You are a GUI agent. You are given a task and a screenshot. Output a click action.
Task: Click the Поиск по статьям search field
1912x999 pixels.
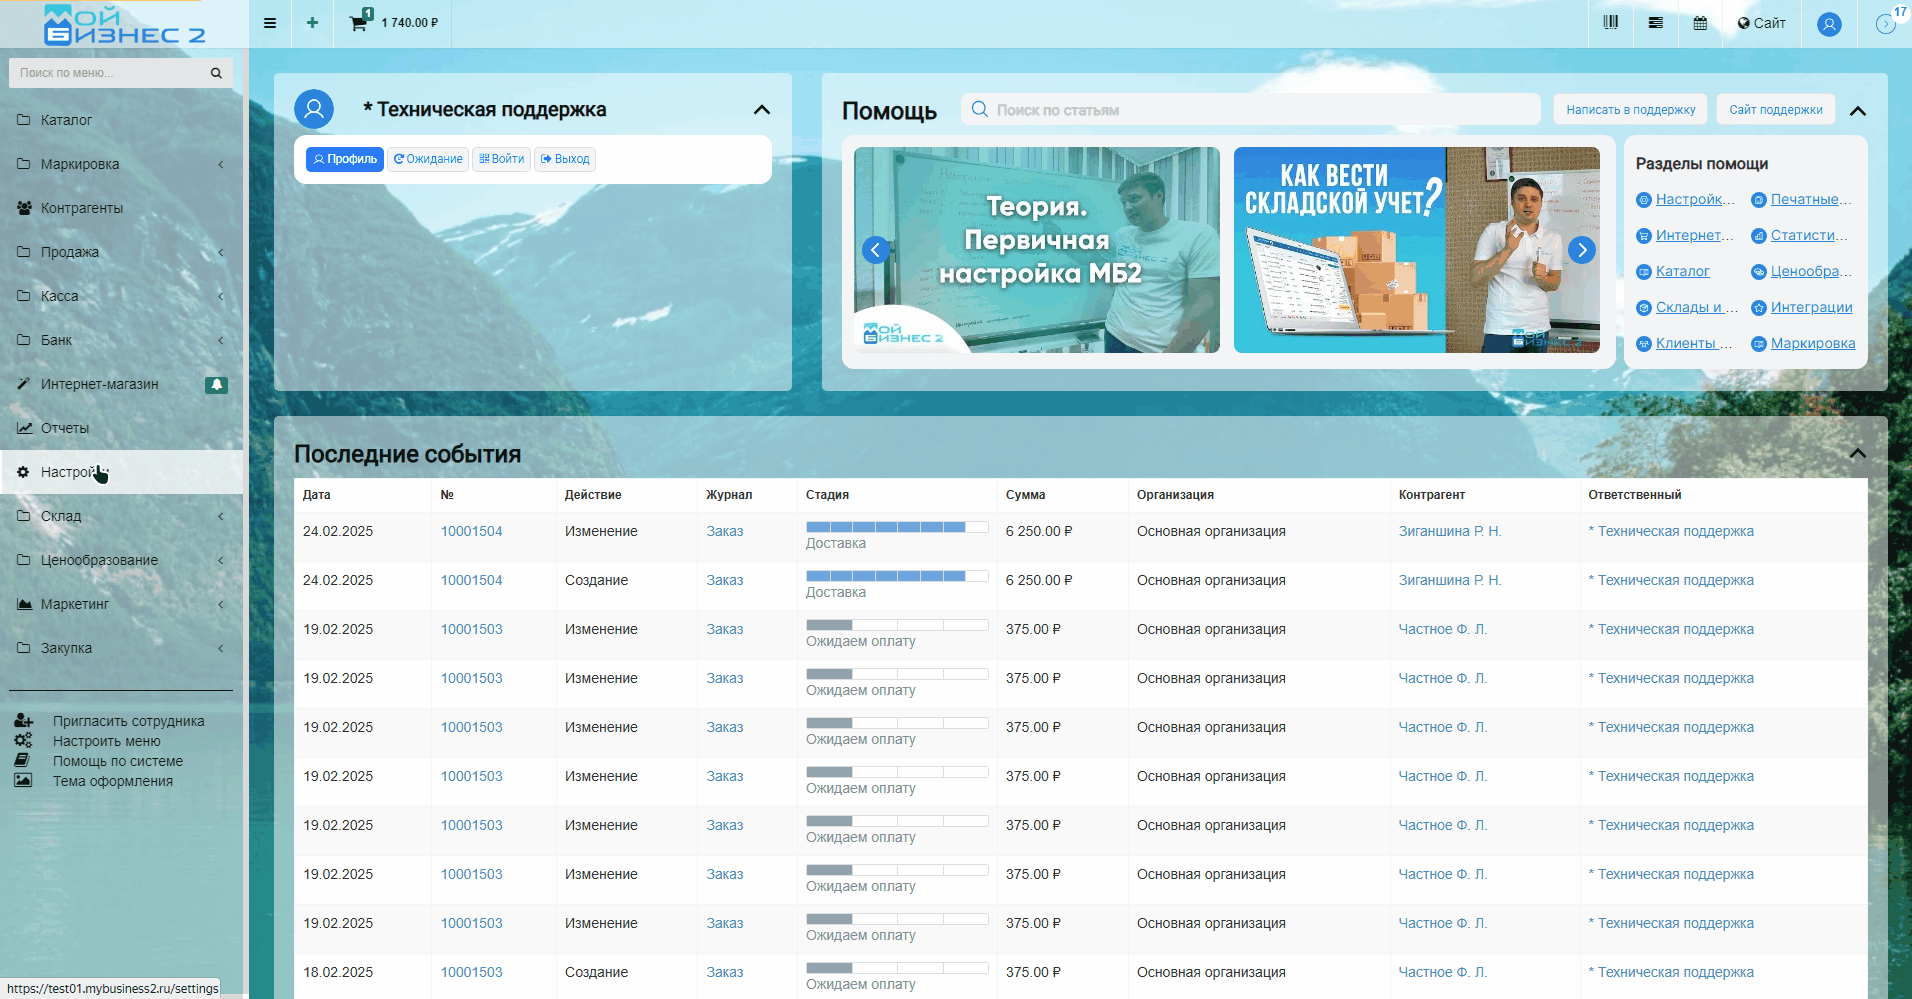pyautogui.click(x=1250, y=110)
